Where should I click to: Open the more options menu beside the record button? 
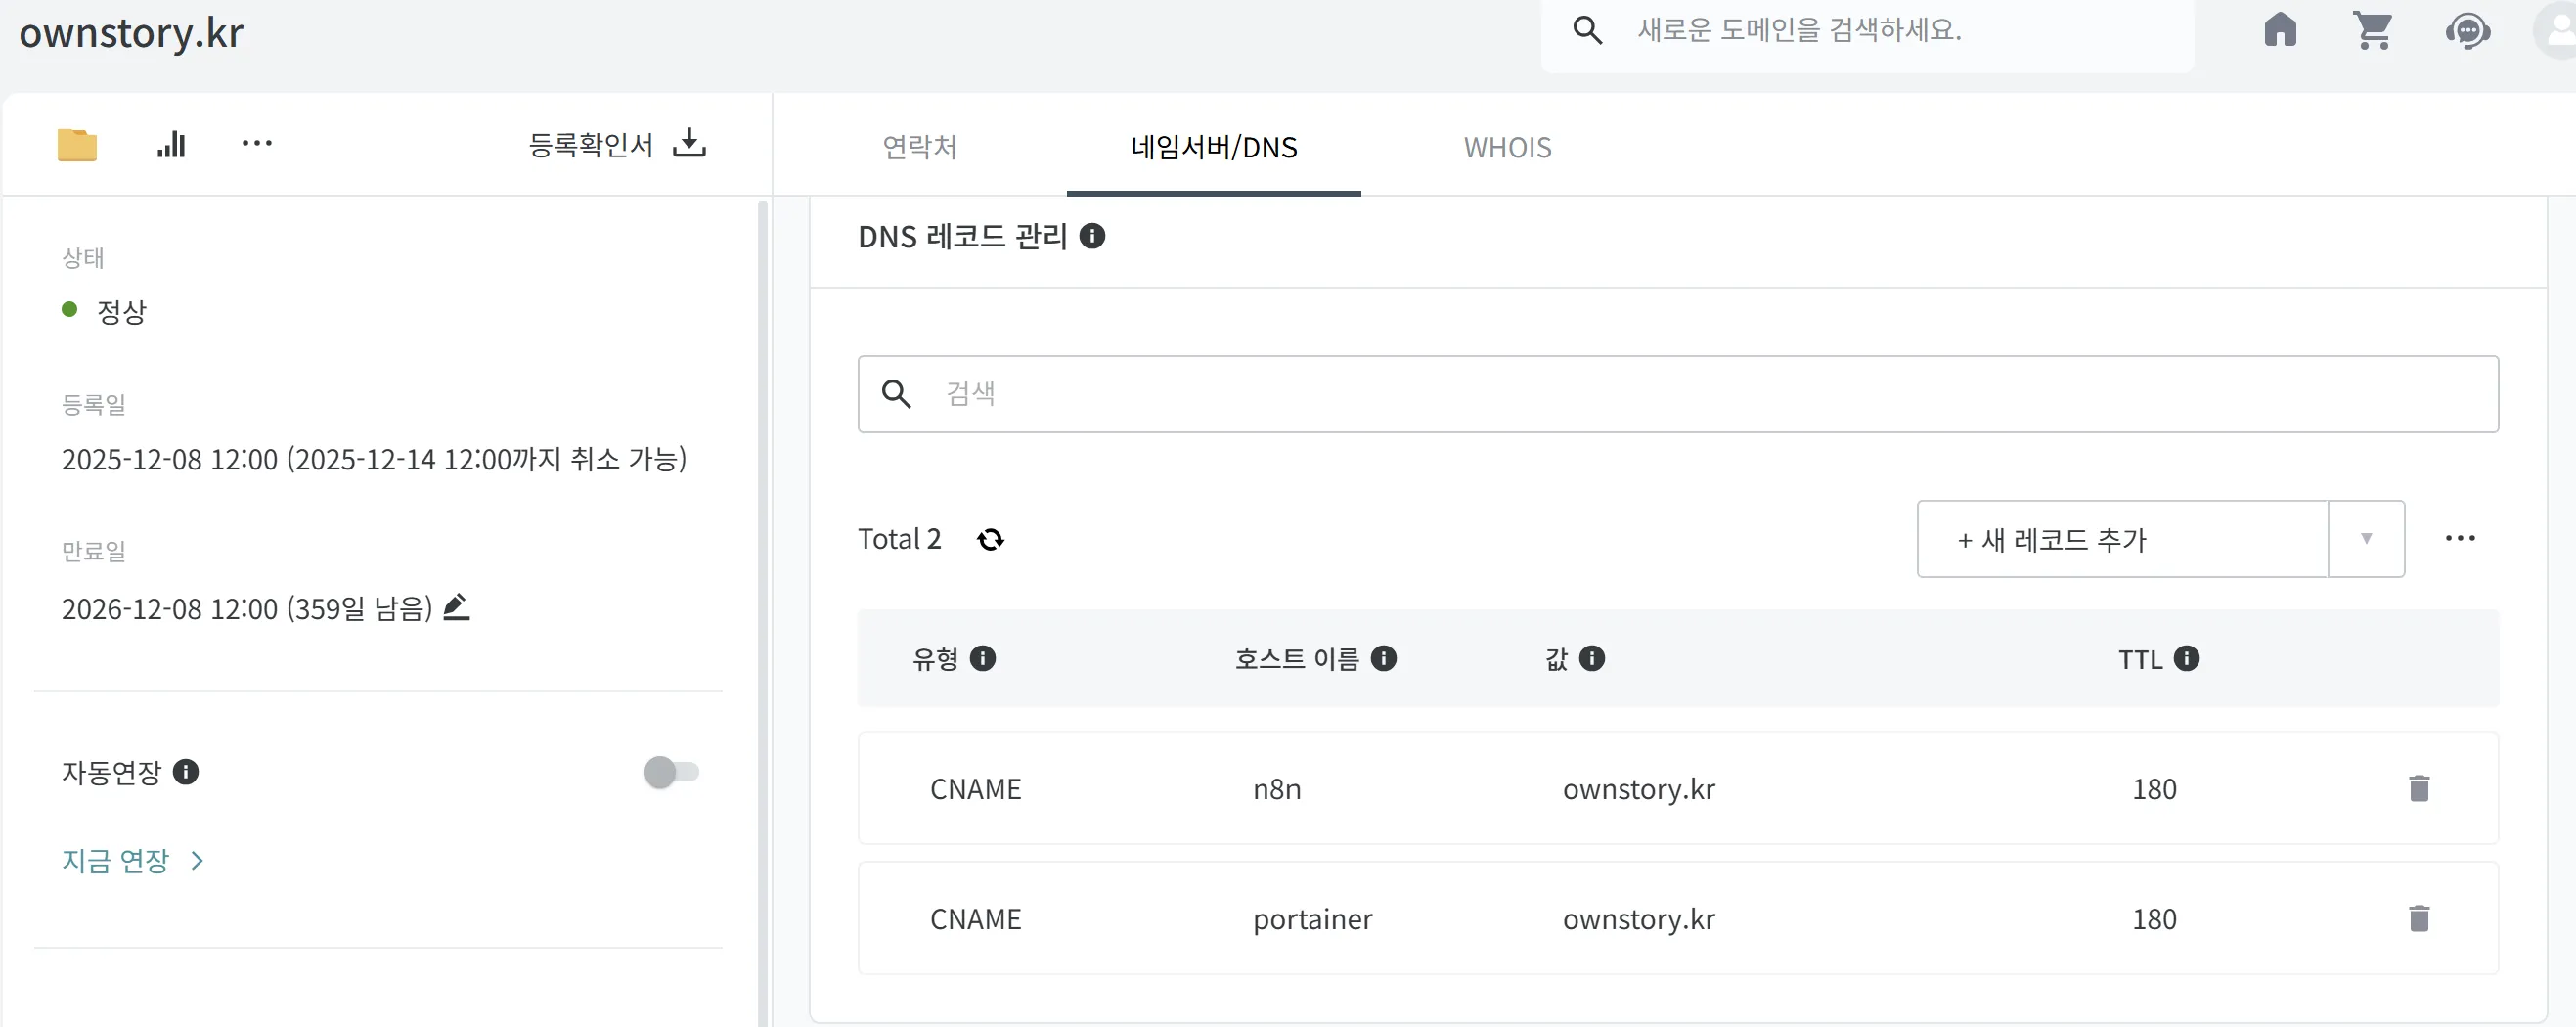pos(2461,538)
